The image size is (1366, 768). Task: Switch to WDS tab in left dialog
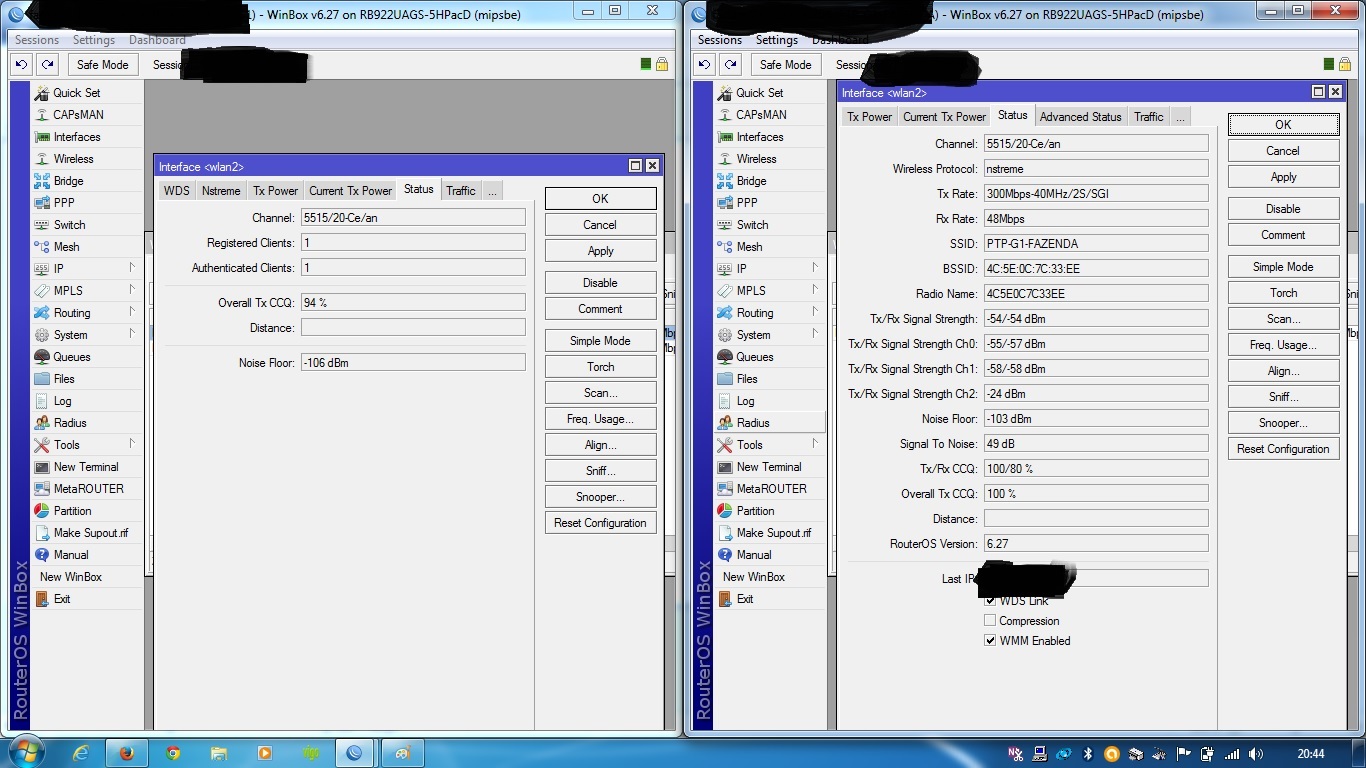[177, 191]
